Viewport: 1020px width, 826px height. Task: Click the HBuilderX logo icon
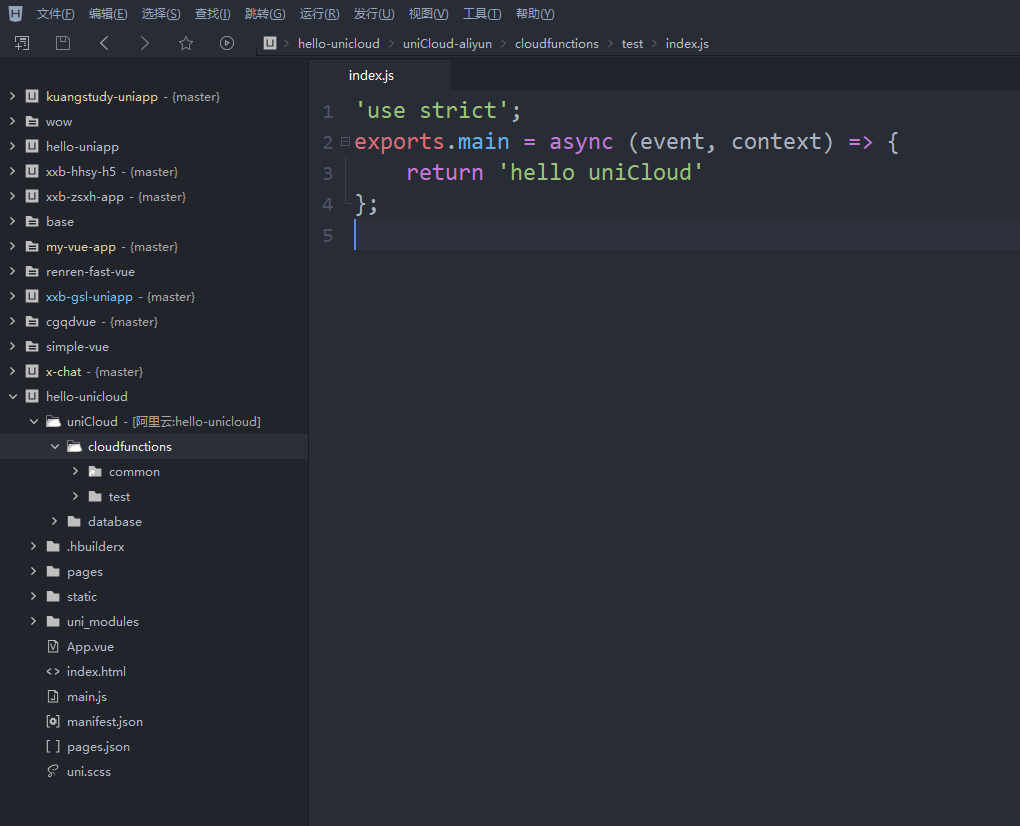pos(15,14)
